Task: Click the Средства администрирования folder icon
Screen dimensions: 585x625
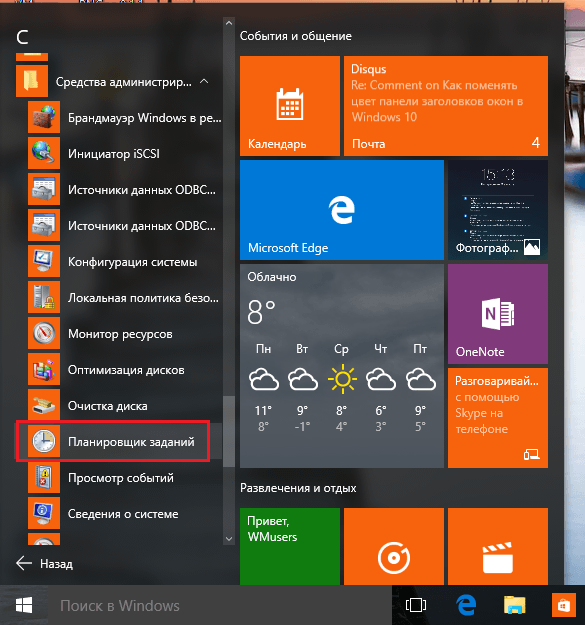Action: coord(32,81)
